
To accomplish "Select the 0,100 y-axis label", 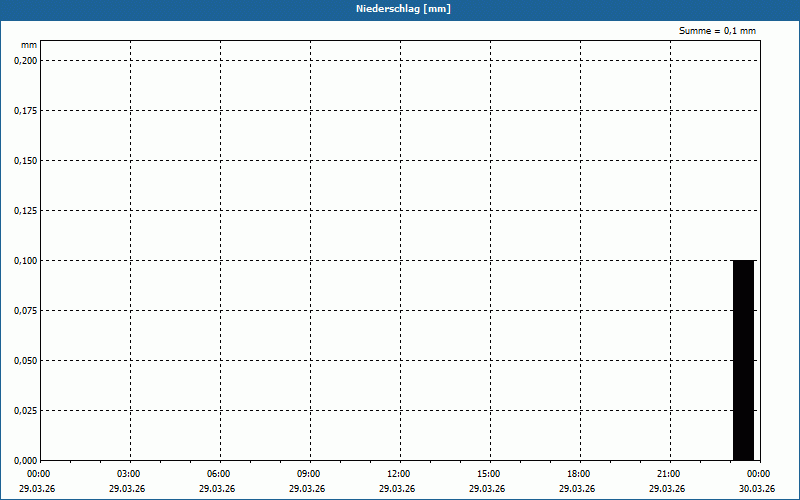I will [x=24, y=260].
